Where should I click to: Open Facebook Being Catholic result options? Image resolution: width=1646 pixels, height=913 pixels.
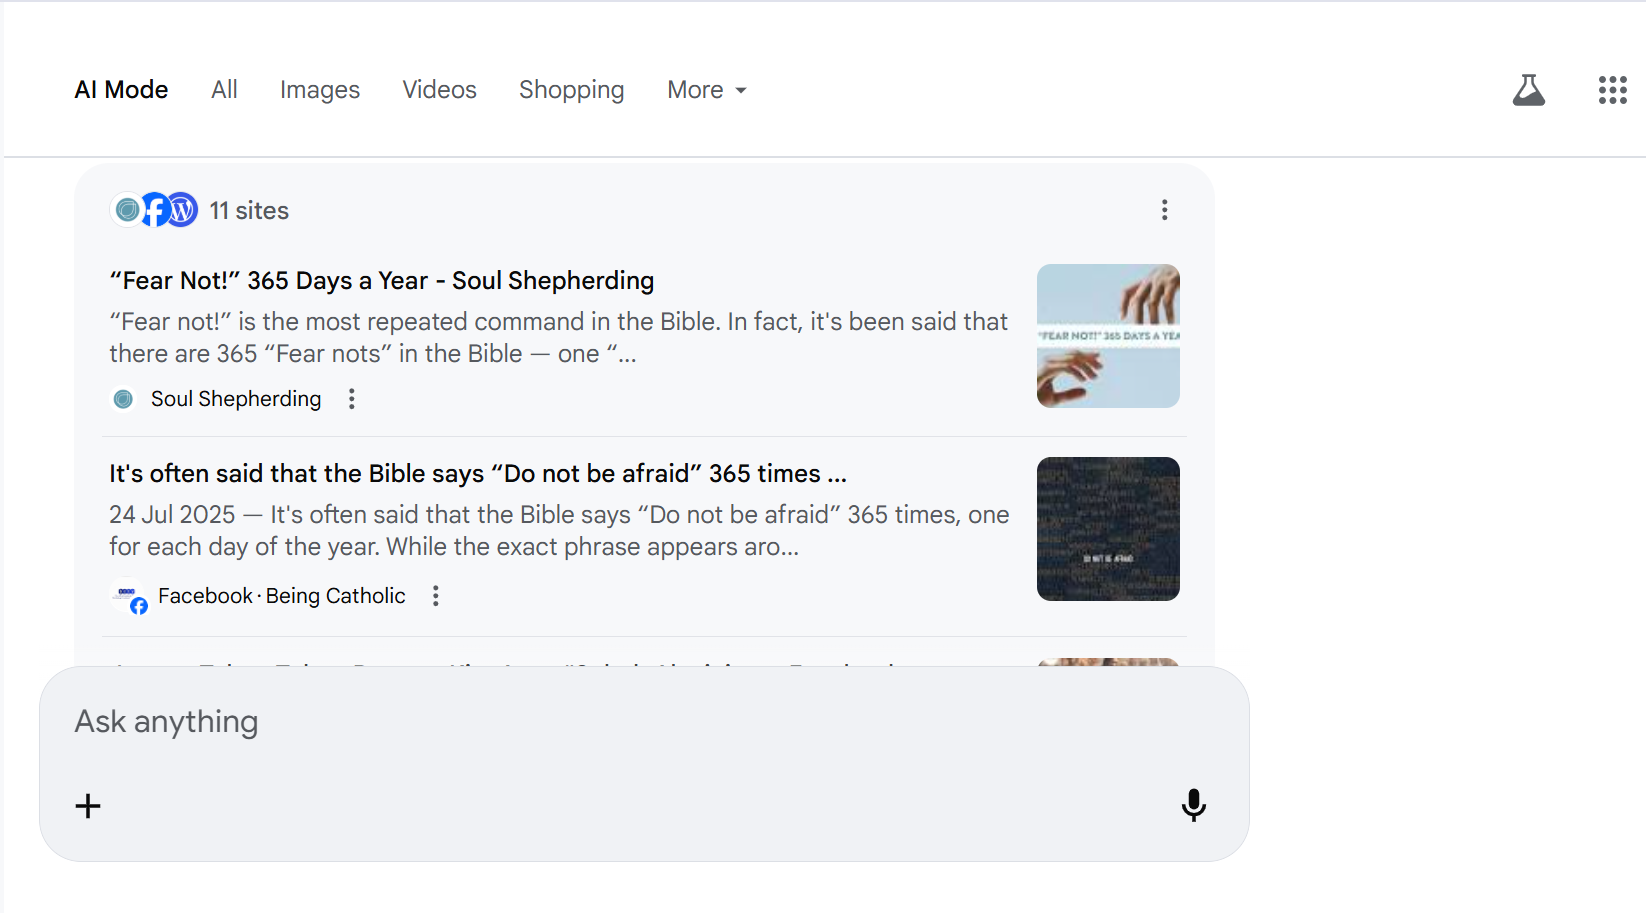pyautogui.click(x=436, y=596)
